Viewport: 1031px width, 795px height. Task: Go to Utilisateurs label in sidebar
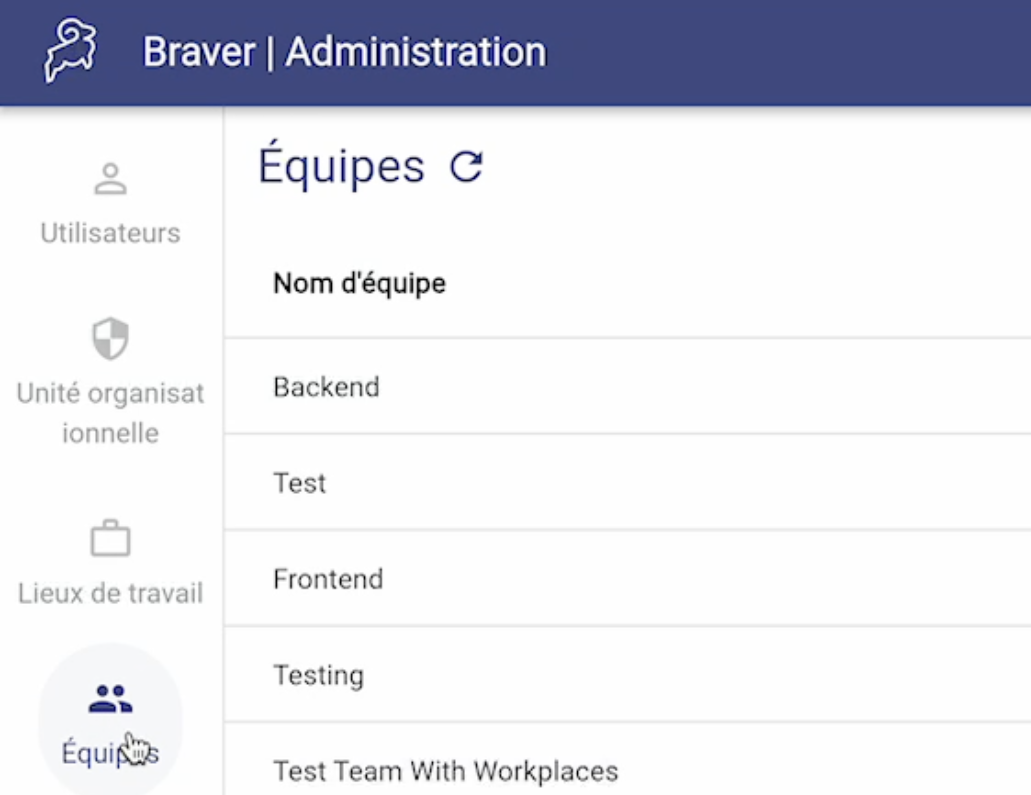[x=110, y=233]
